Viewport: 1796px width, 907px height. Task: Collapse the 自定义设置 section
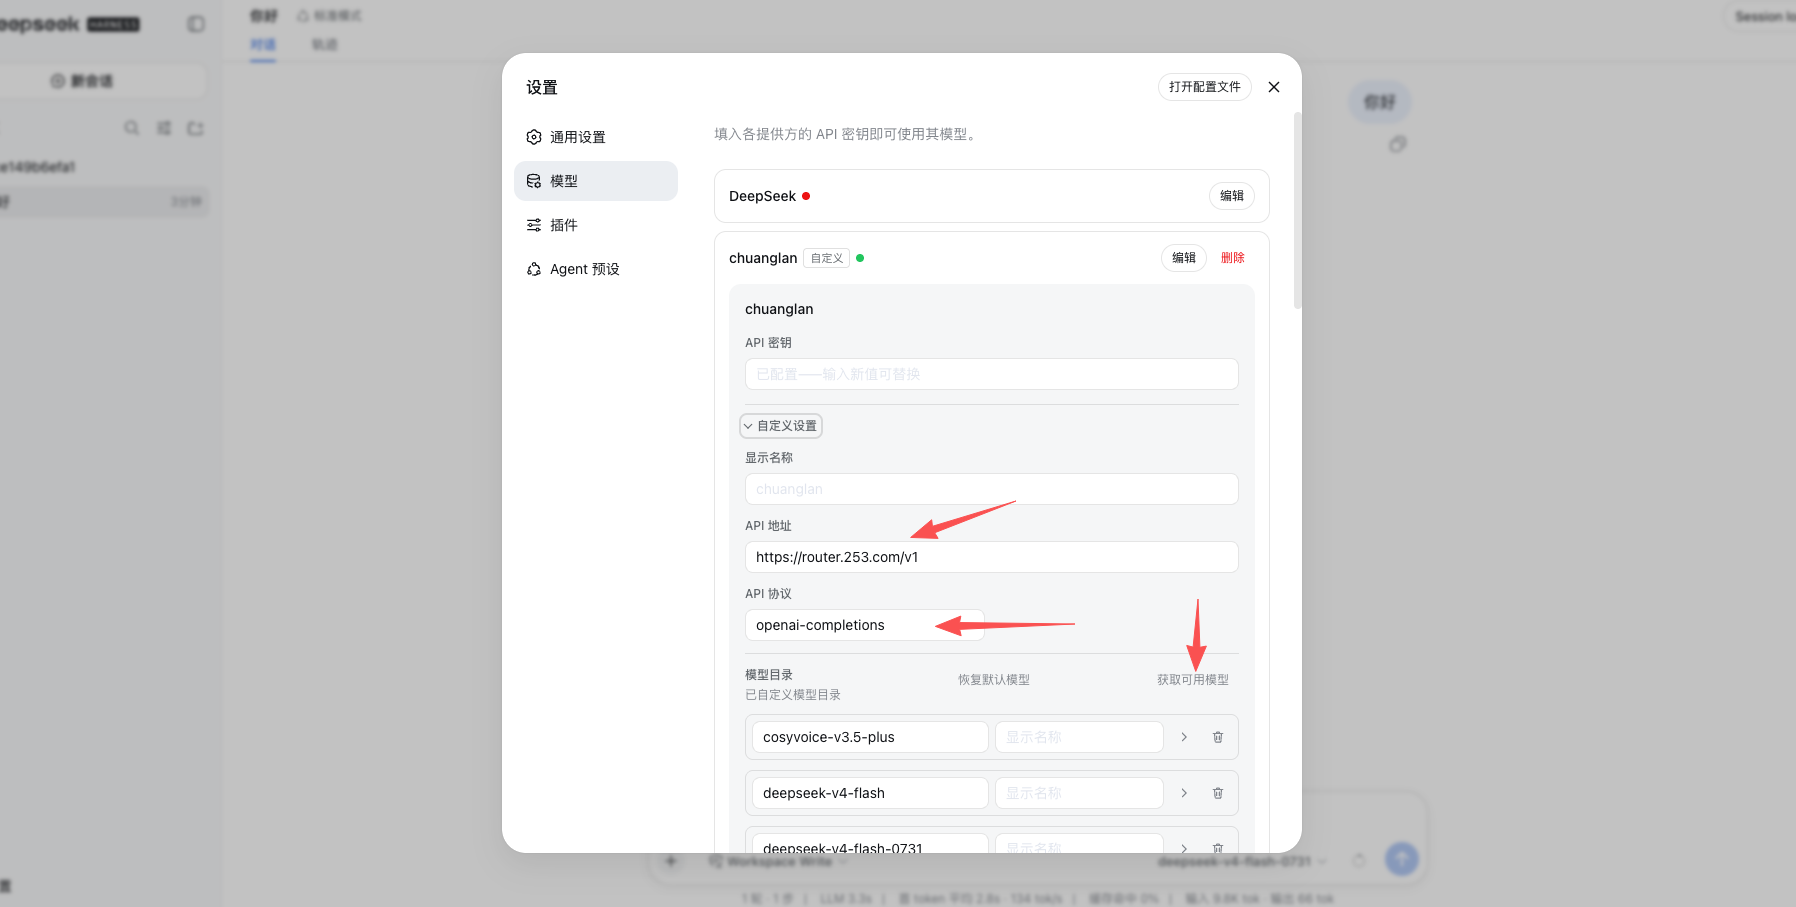click(781, 426)
